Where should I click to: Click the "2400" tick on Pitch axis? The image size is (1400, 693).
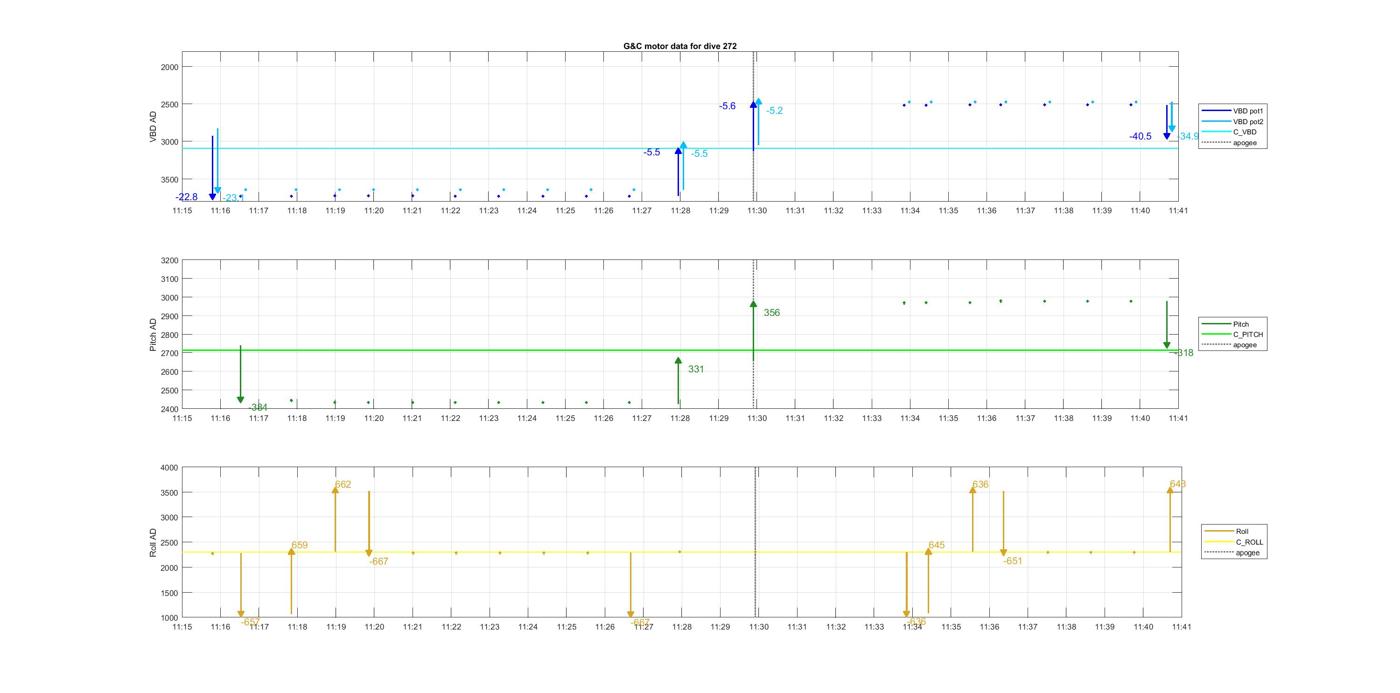click(x=169, y=409)
